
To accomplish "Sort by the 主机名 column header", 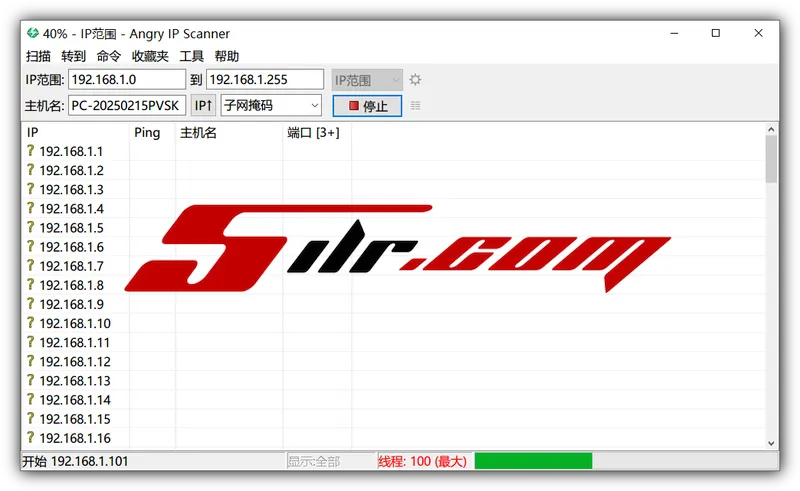I will pyautogui.click(x=229, y=133).
